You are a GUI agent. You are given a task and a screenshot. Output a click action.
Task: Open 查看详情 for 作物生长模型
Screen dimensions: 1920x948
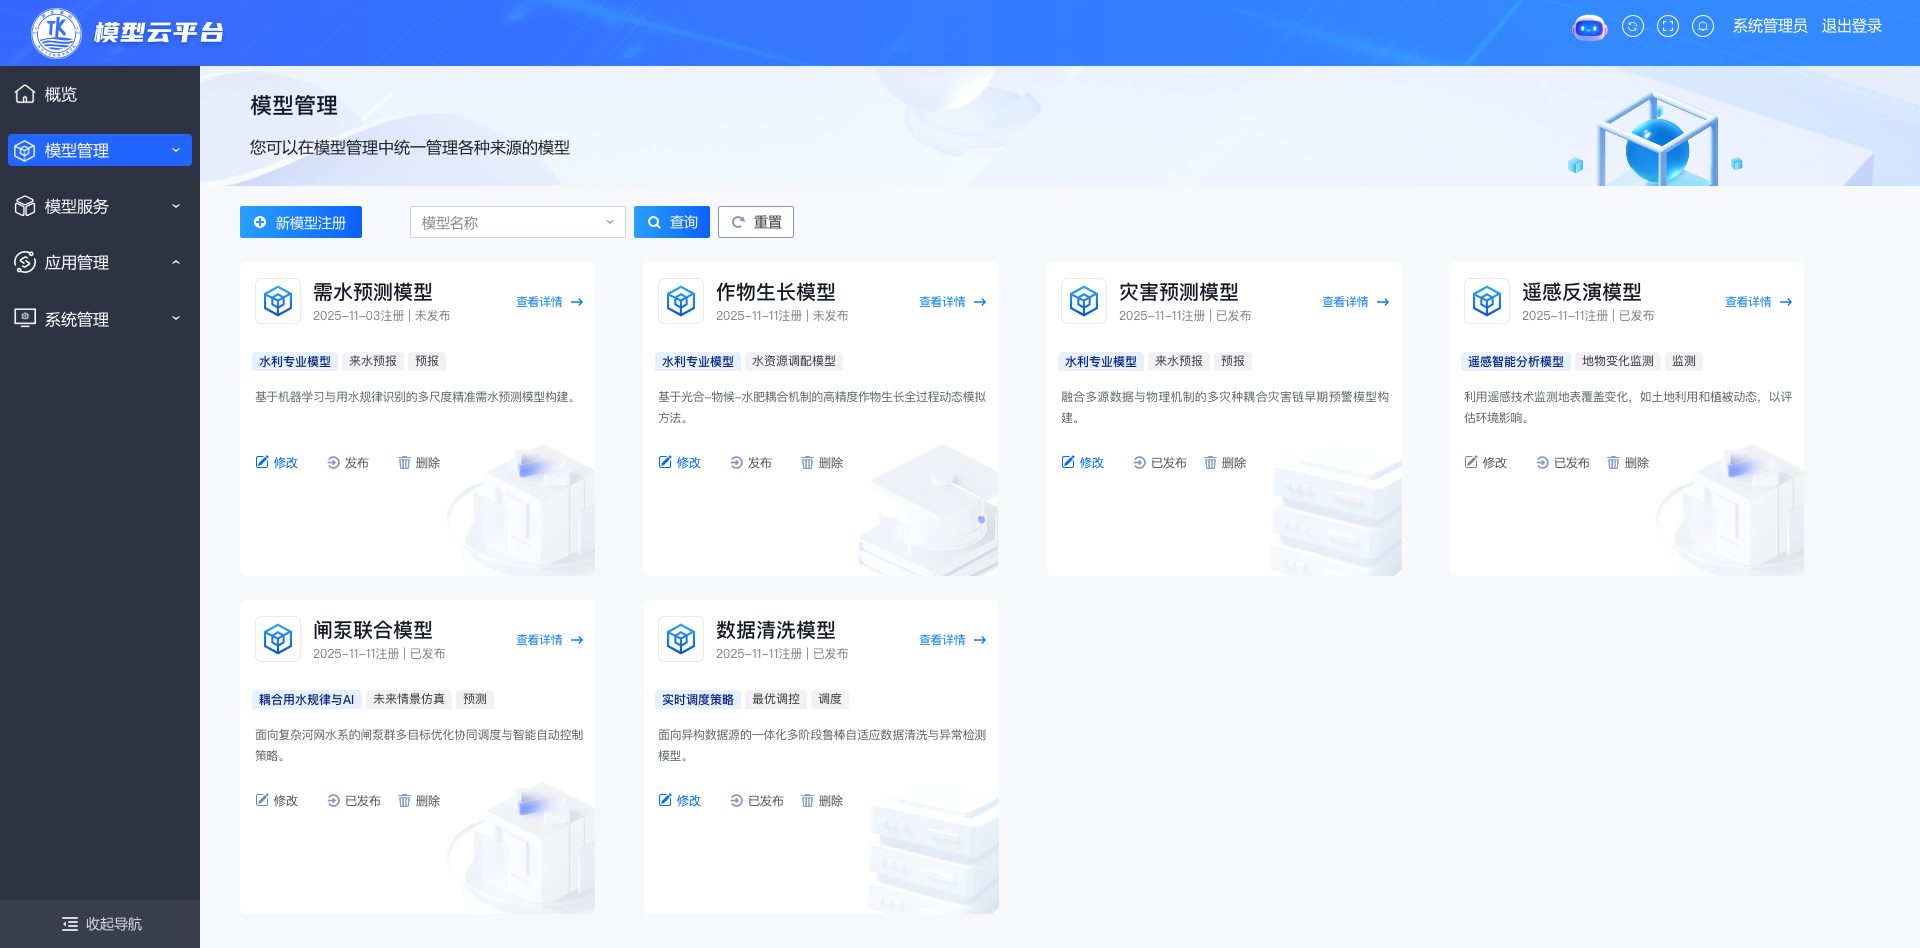click(953, 302)
